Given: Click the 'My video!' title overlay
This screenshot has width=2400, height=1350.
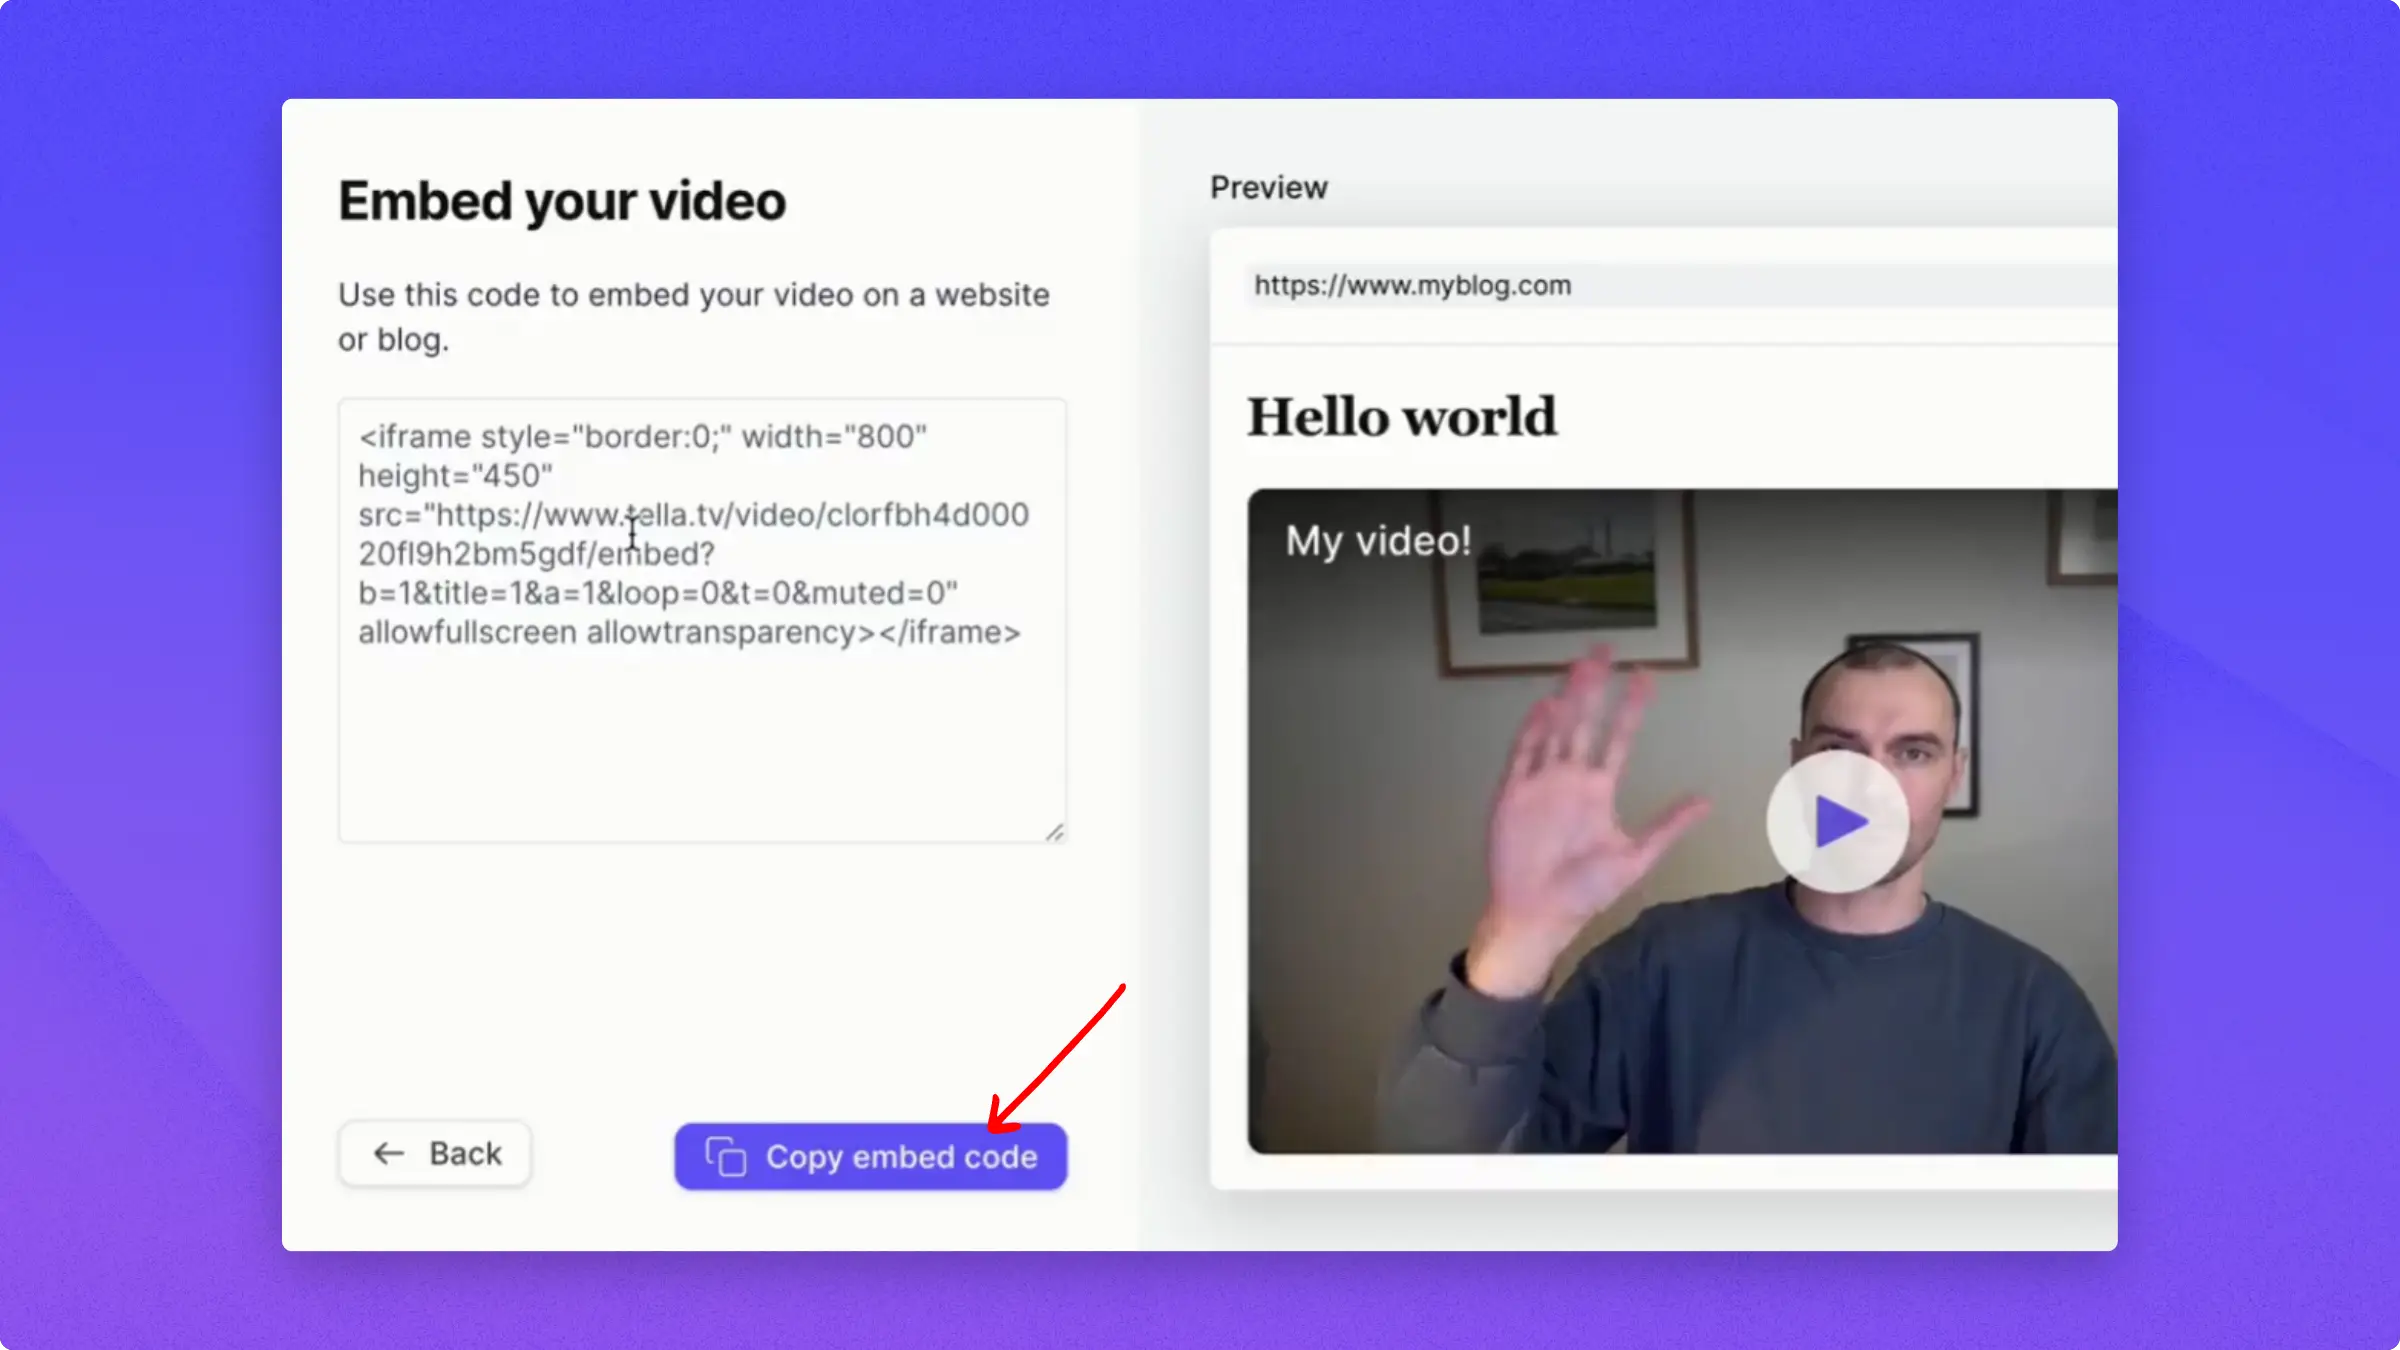Looking at the screenshot, I should coord(1378,541).
